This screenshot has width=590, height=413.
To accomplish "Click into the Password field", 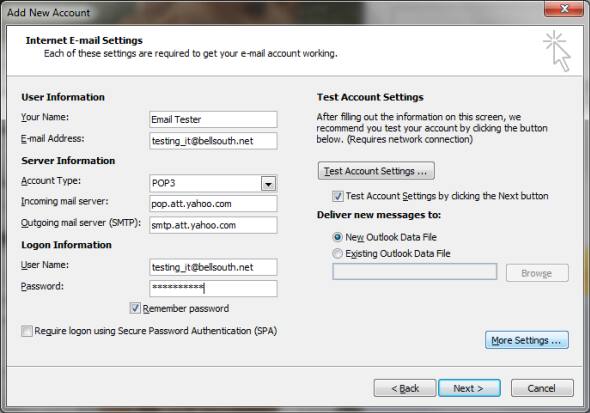I will point(213,288).
